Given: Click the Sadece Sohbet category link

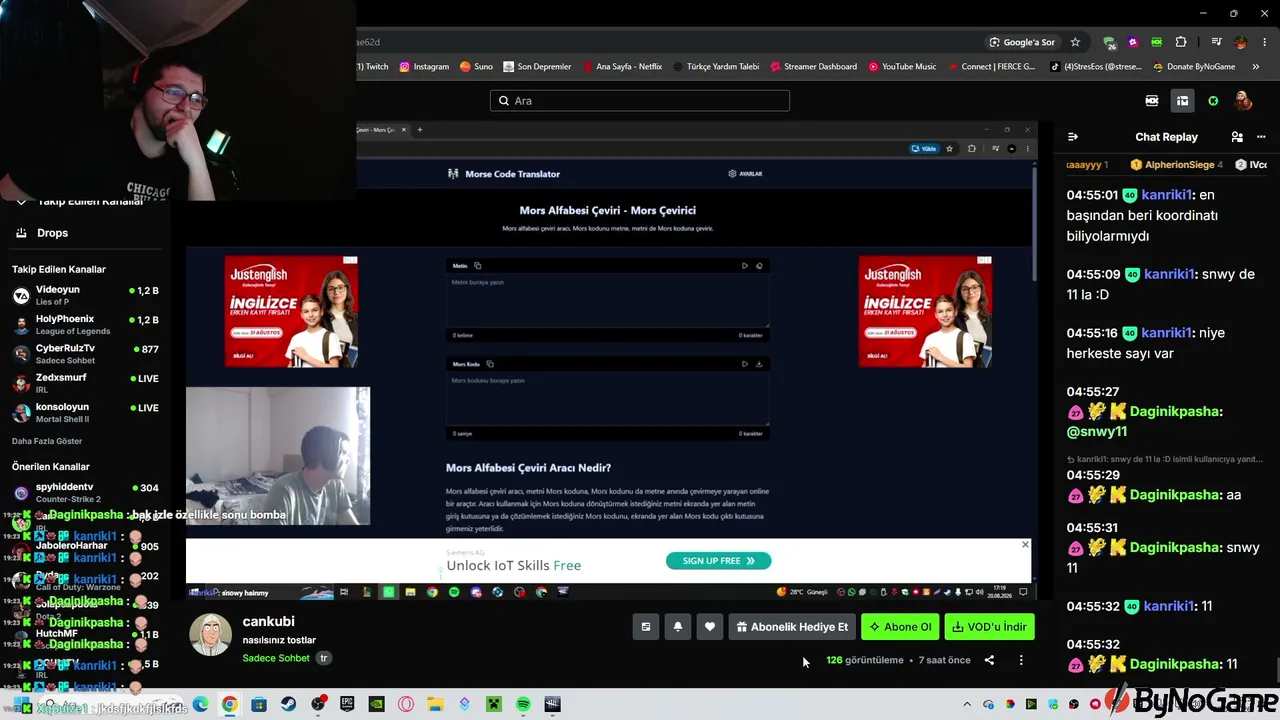Looking at the screenshot, I should 276,658.
